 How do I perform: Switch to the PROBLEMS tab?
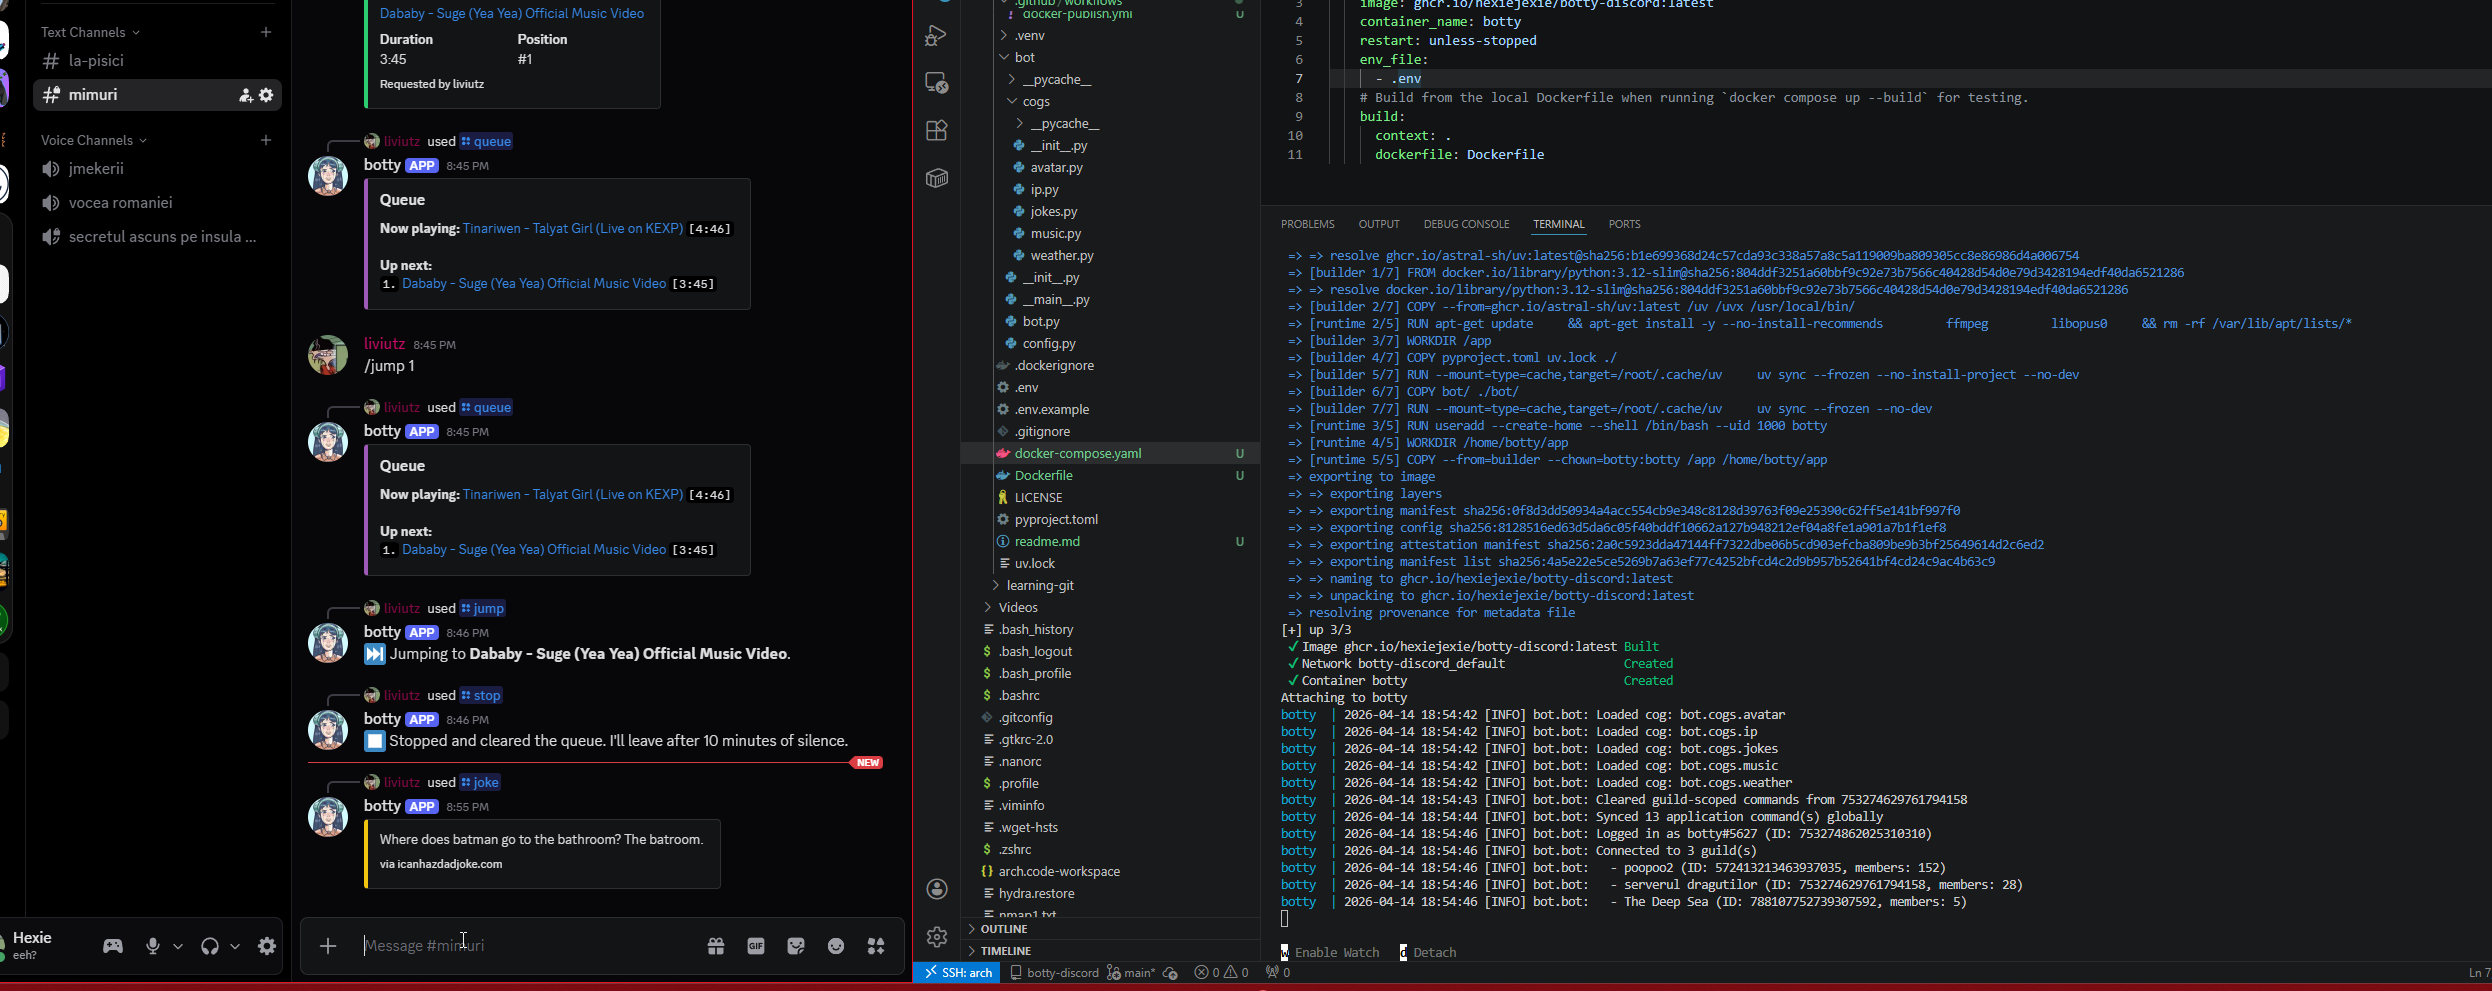click(1307, 224)
